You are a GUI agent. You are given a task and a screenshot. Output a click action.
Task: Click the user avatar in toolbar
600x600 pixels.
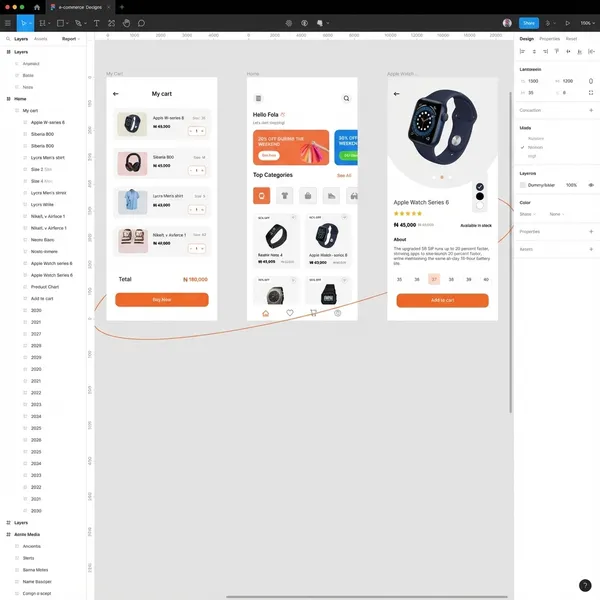507,23
